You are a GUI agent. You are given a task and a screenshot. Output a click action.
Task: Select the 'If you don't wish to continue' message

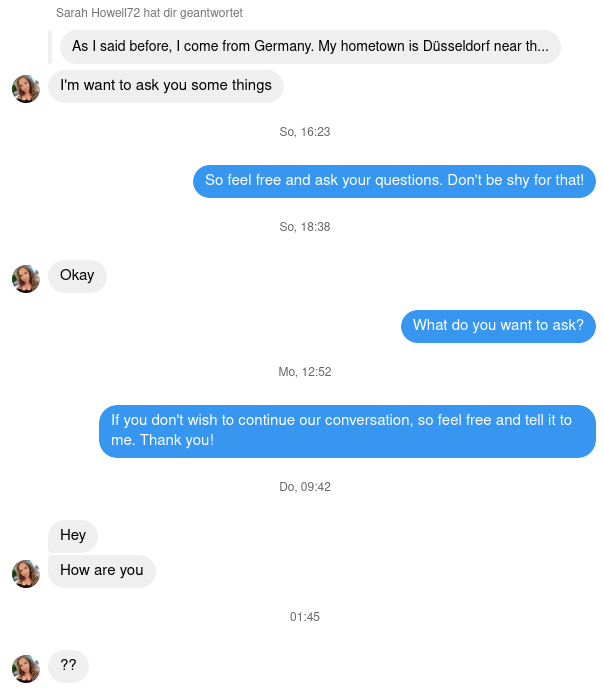point(347,431)
